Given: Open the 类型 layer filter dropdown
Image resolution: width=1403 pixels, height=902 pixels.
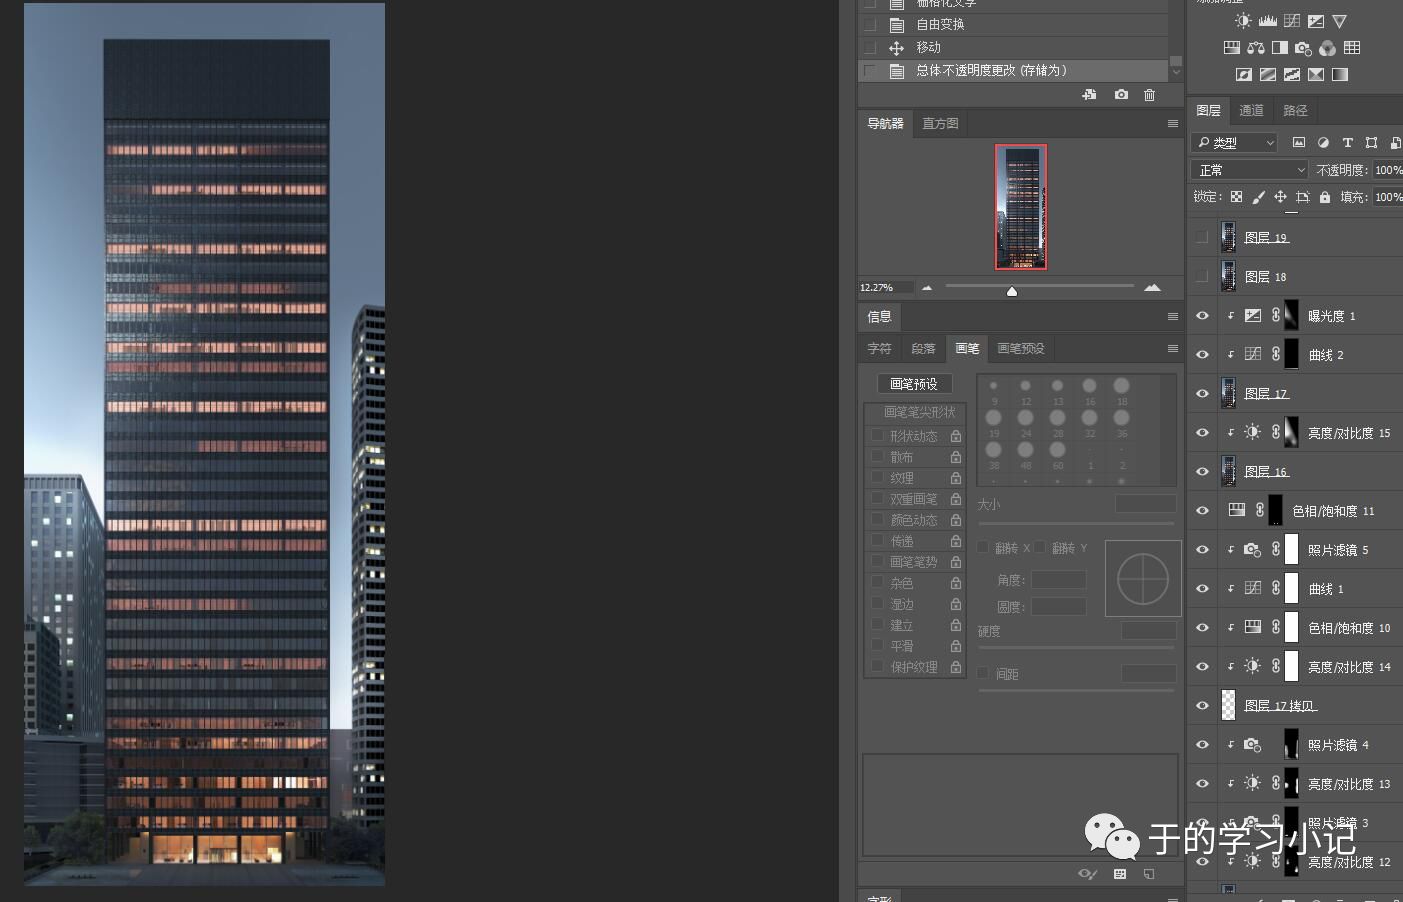Looking at the screenshot, I should pos(1235,142).
